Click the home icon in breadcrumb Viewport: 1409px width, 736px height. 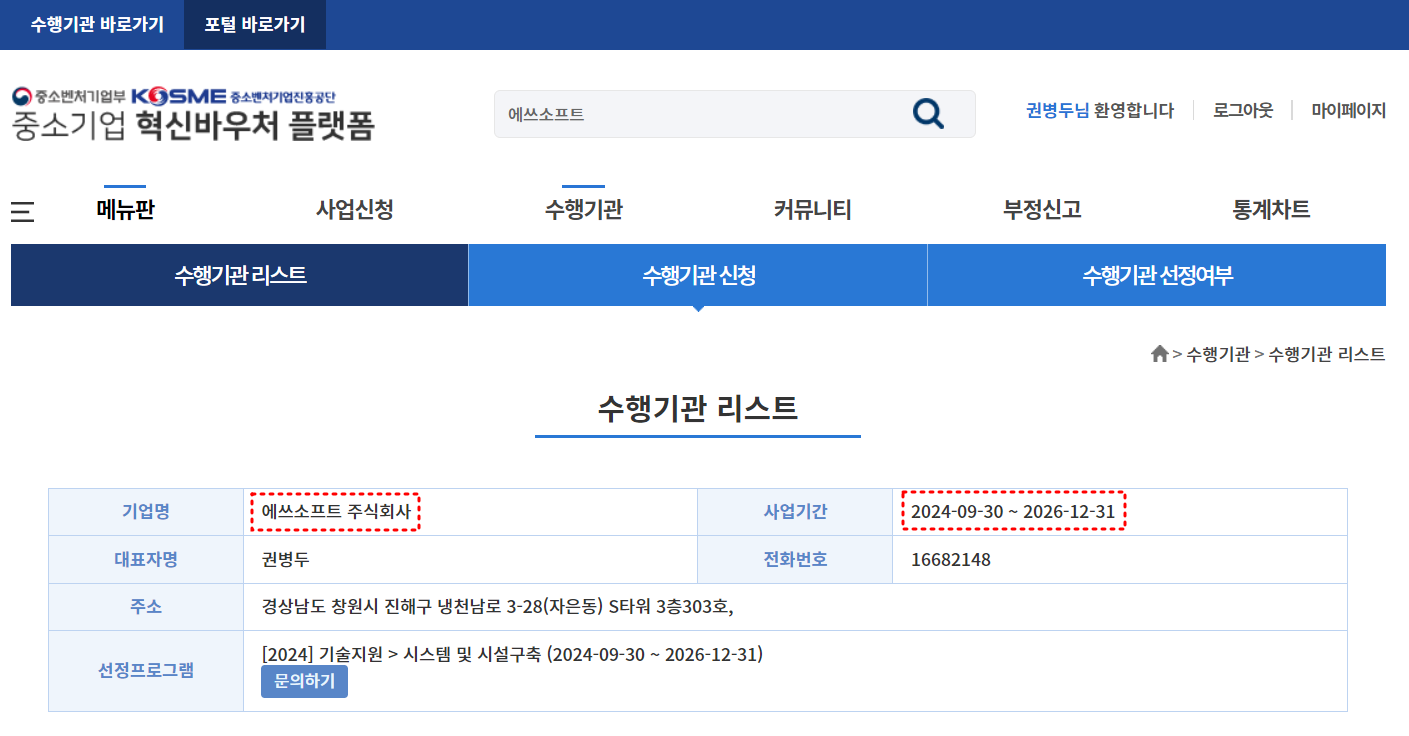(x=1160, y=354)
